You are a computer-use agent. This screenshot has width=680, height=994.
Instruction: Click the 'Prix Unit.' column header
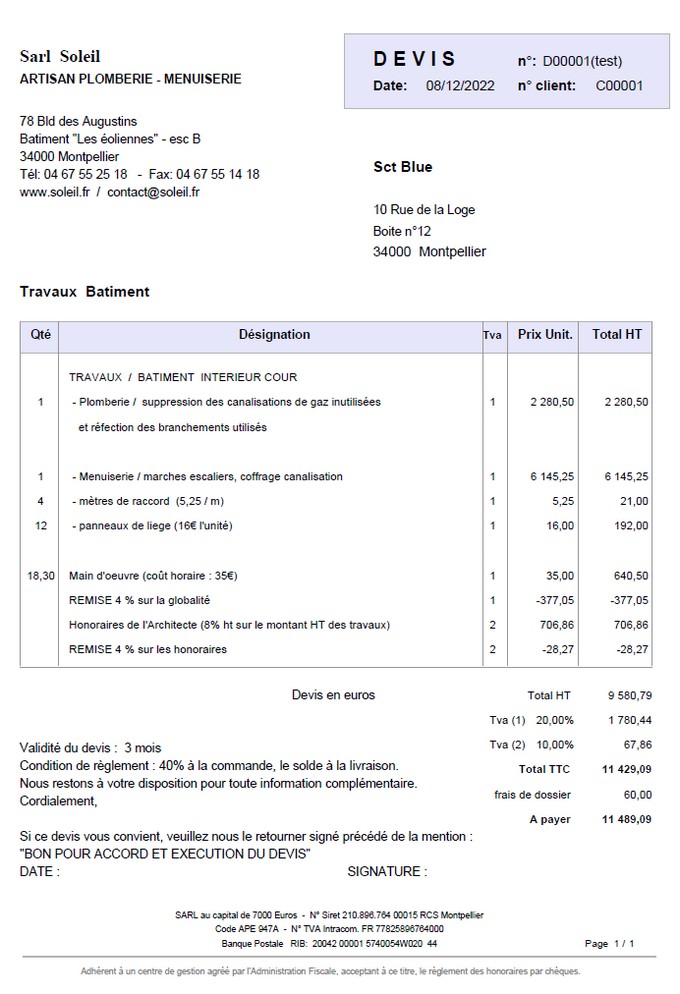[545, 335]
